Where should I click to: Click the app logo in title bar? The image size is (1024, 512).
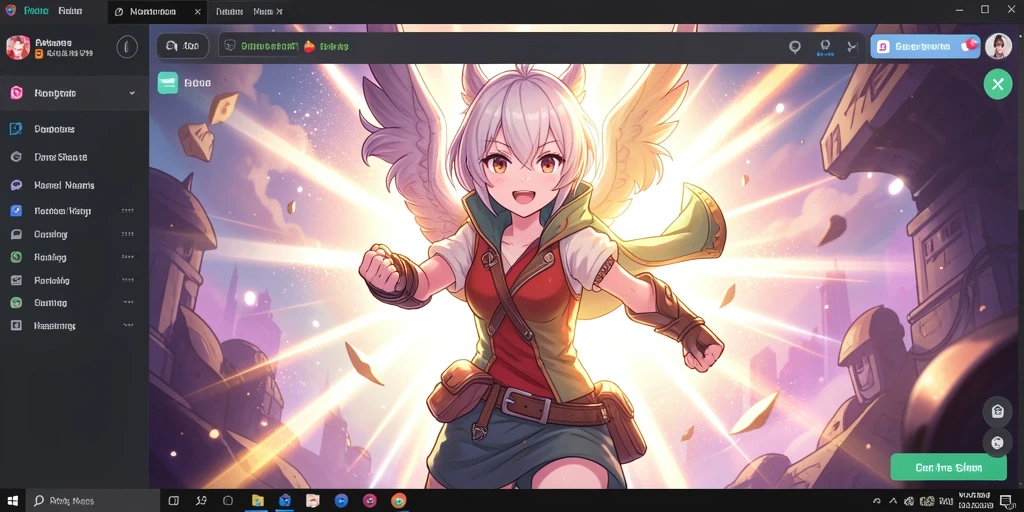10,10
